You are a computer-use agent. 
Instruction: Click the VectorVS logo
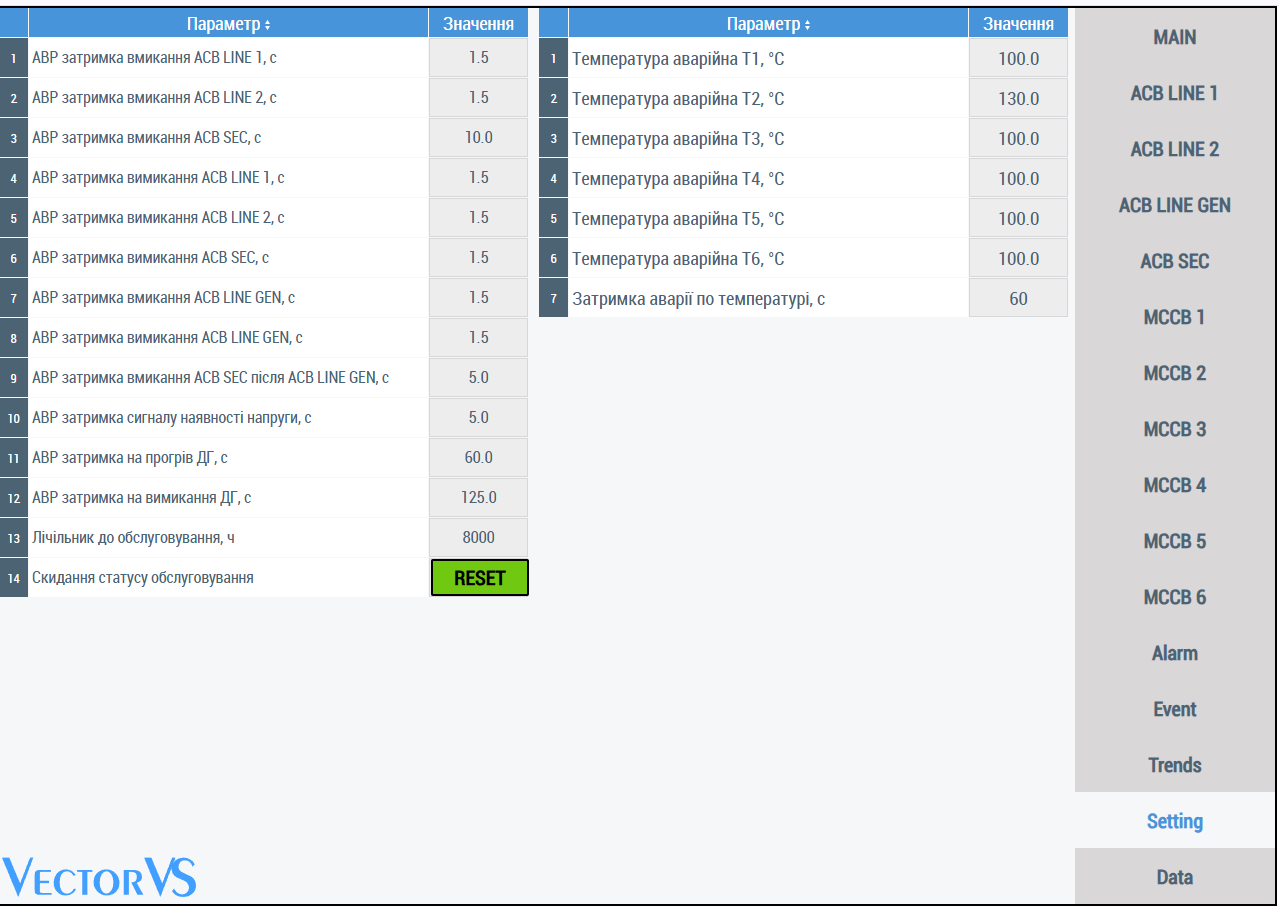tap(99, 877)
